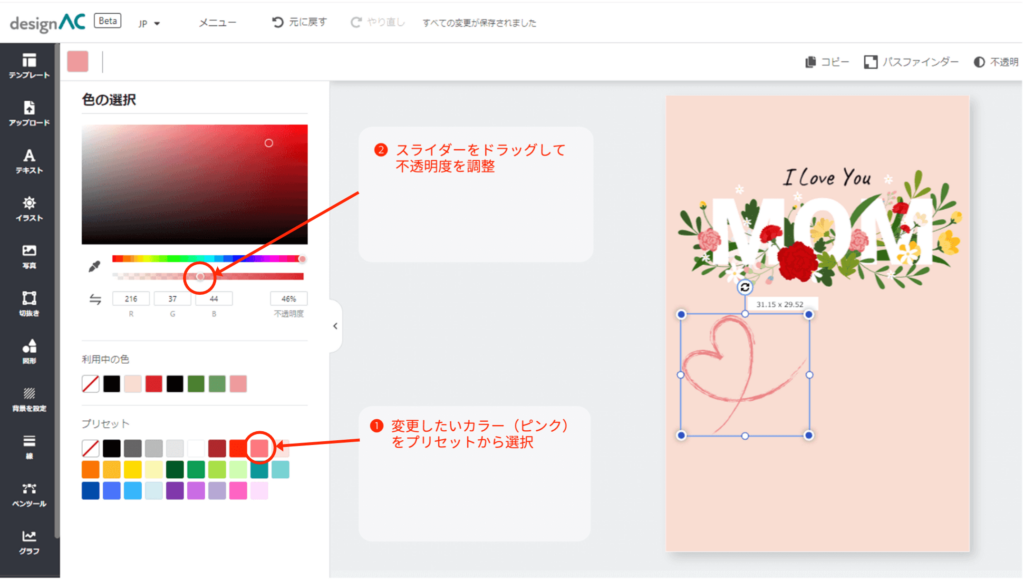
Task: Select the dark red preset swatch
Action: click(217, 448)
